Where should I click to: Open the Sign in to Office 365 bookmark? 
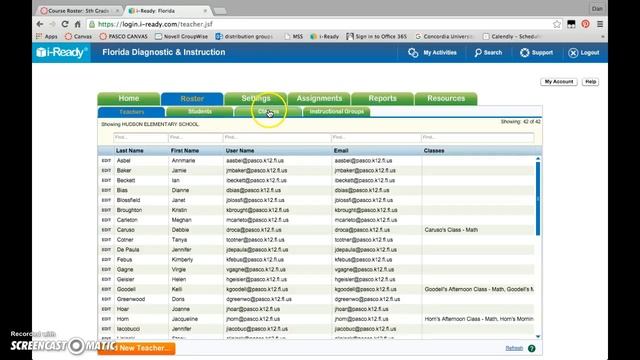376,36
